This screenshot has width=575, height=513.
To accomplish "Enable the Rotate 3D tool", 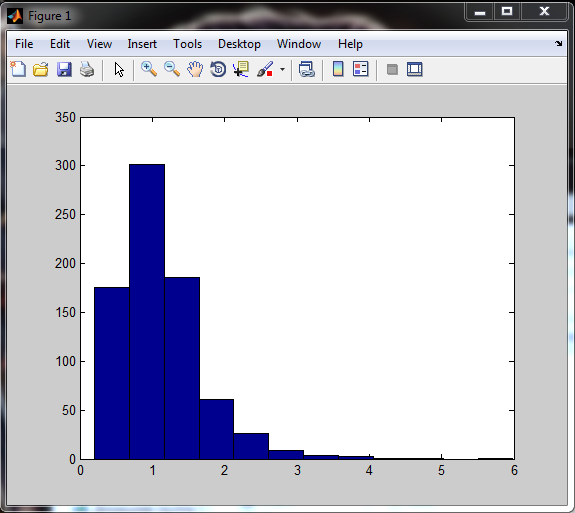I will (218, 69).
